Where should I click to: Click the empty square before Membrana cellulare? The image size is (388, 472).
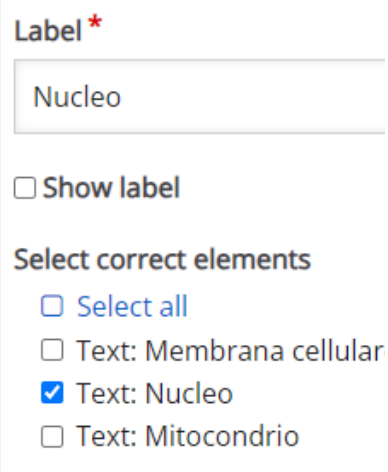click(52, 350)
